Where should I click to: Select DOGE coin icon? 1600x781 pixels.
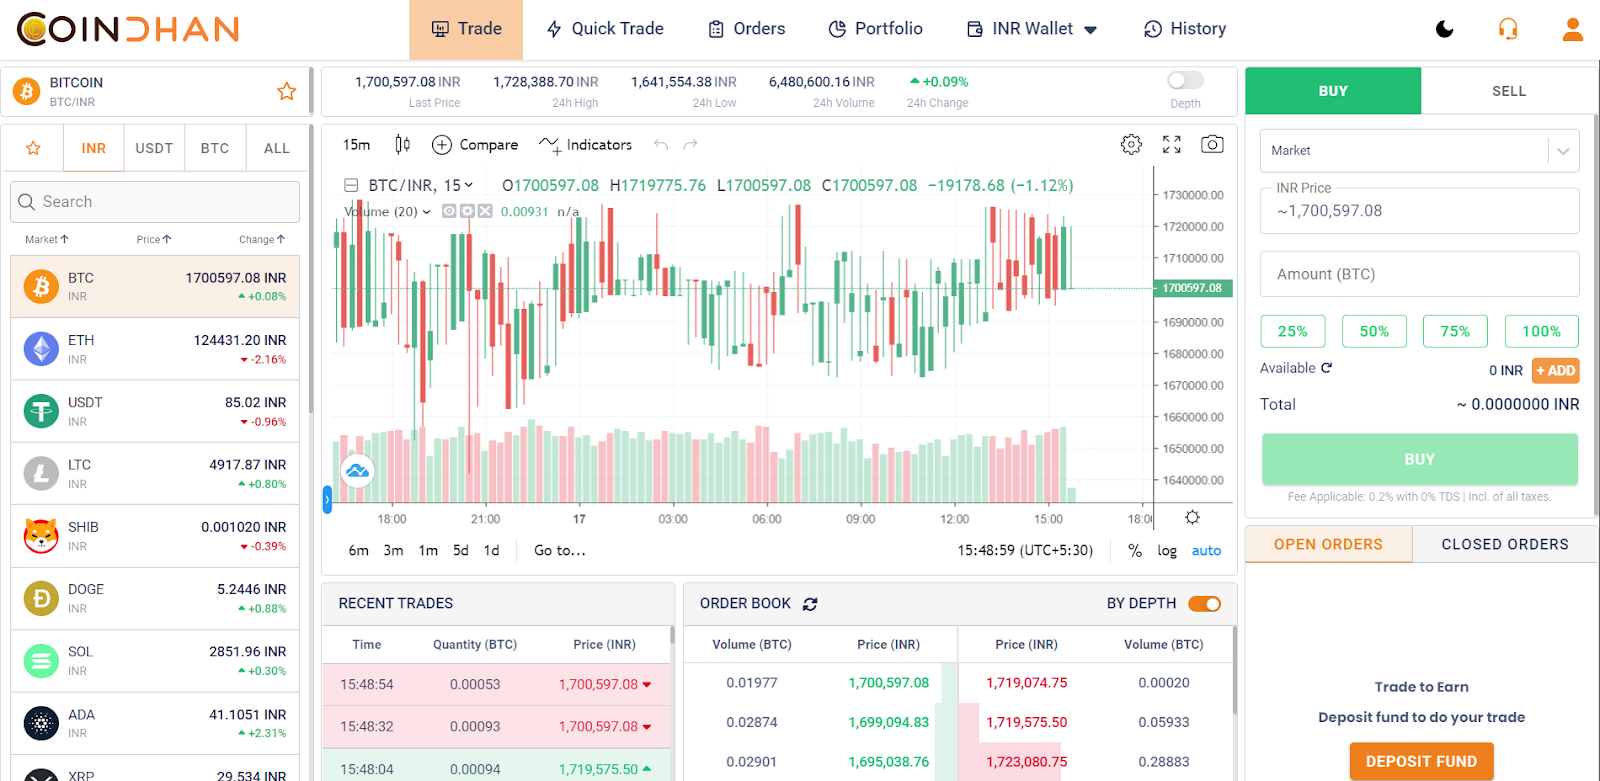pos(41,598)
